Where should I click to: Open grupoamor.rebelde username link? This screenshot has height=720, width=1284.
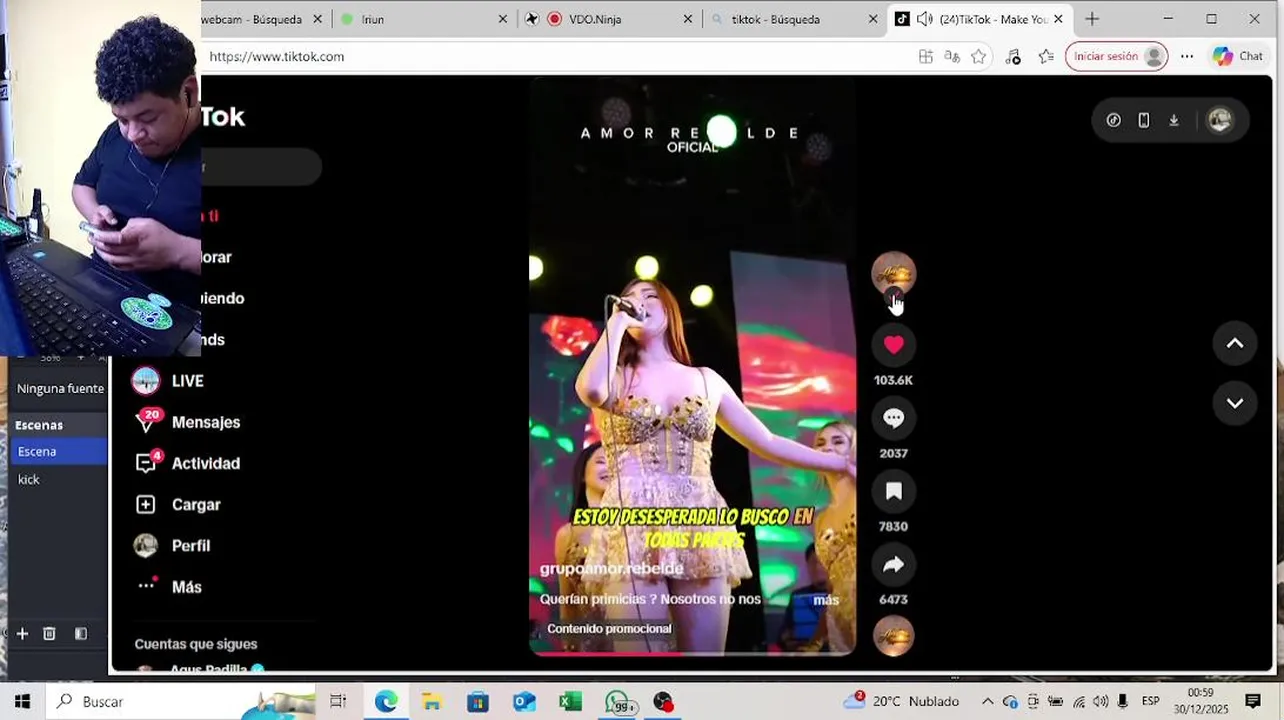point(612,569)
